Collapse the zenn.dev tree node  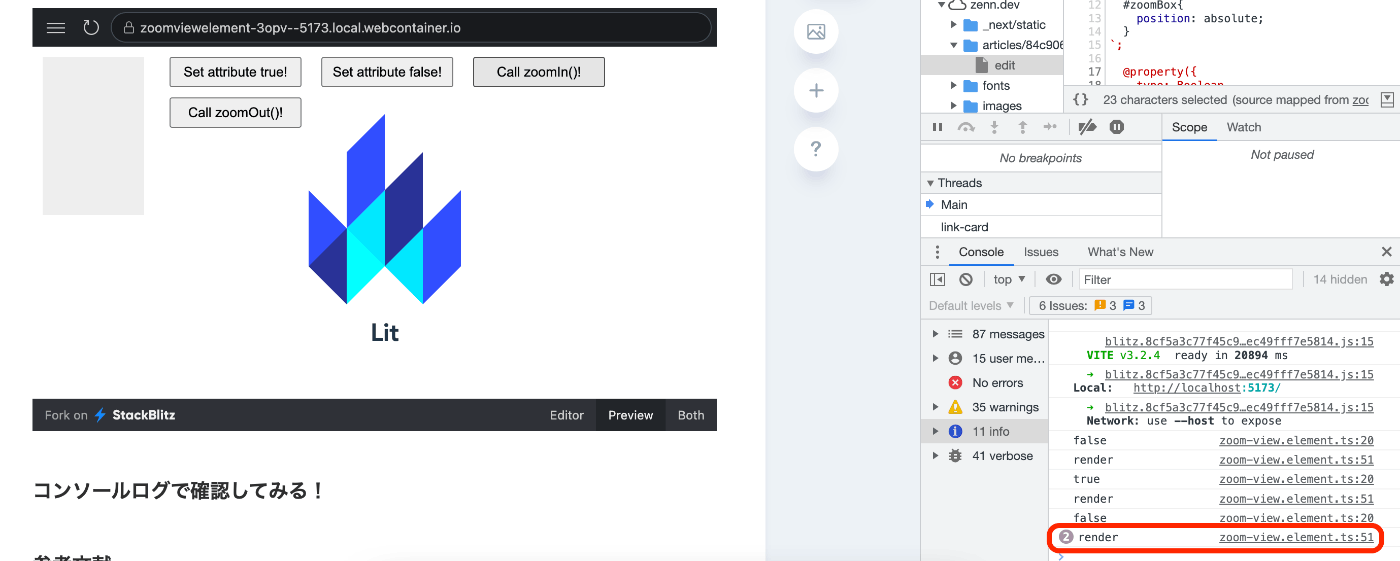tap(941, 5)
